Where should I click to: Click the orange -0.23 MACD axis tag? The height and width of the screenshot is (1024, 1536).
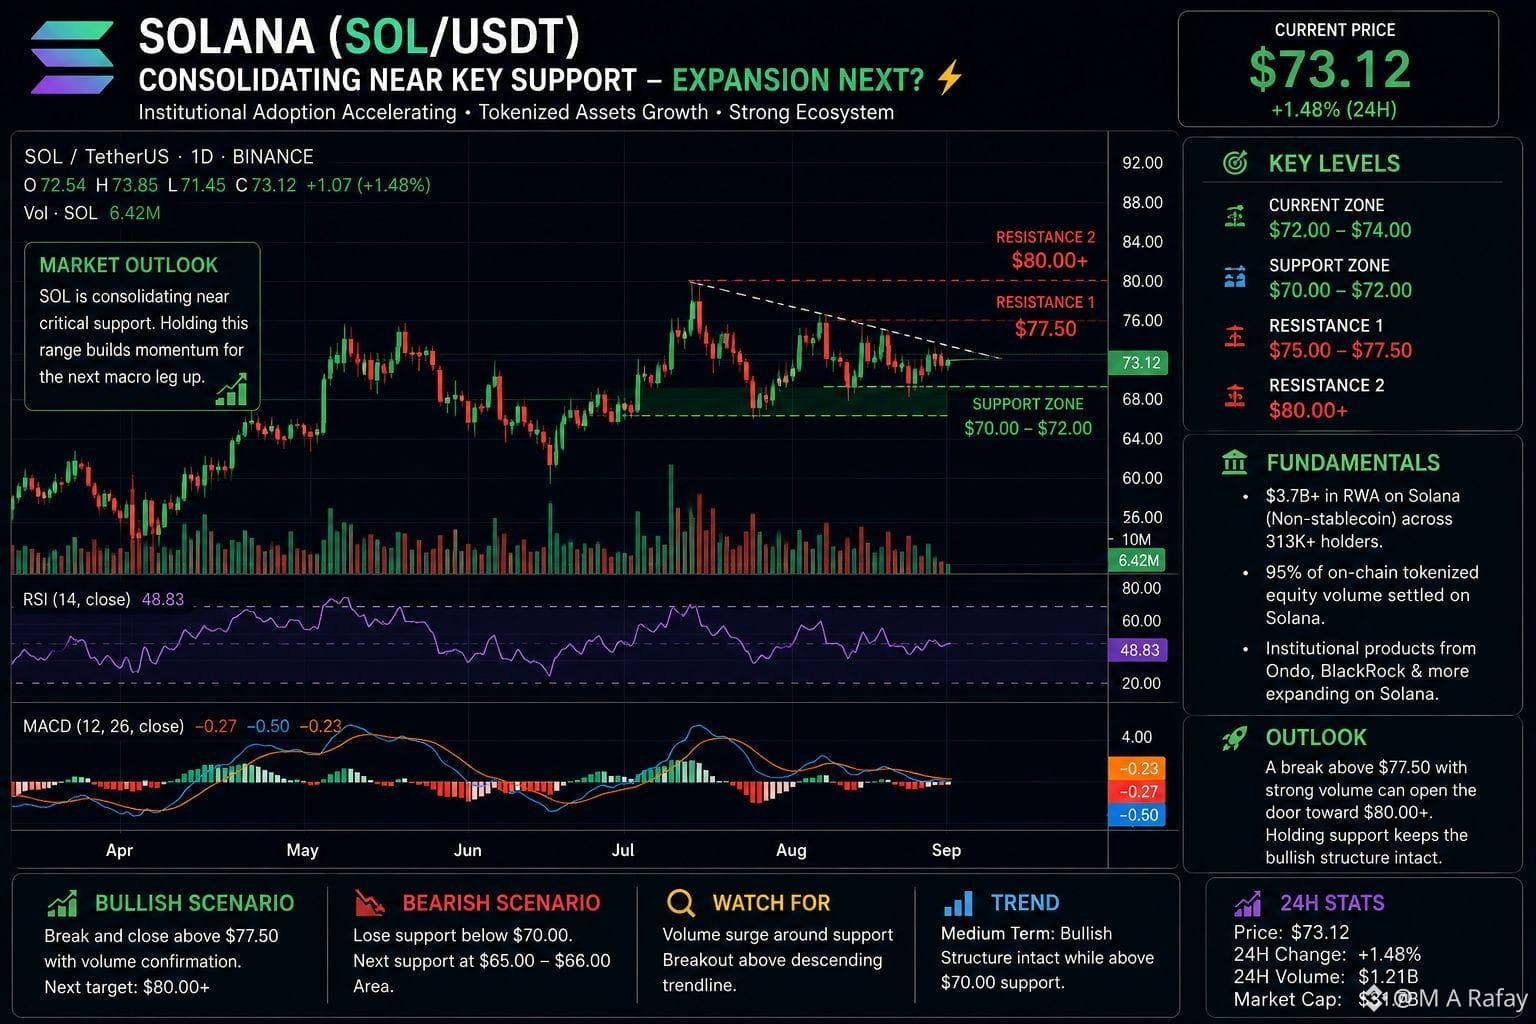[1138, 769]
